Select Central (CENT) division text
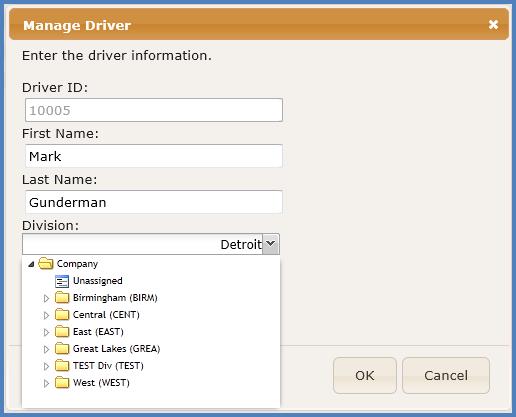This screenshot has height=417, width=516. point(106,315)
